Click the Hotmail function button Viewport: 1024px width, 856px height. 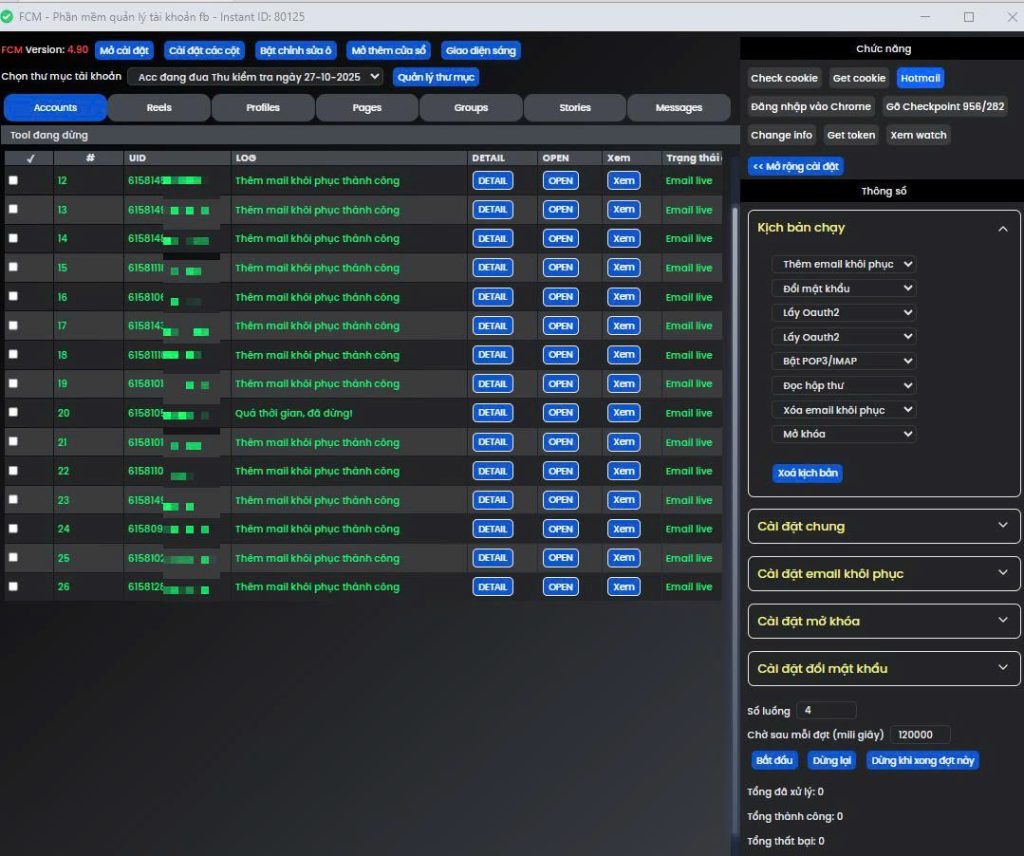tap(920, 78)
